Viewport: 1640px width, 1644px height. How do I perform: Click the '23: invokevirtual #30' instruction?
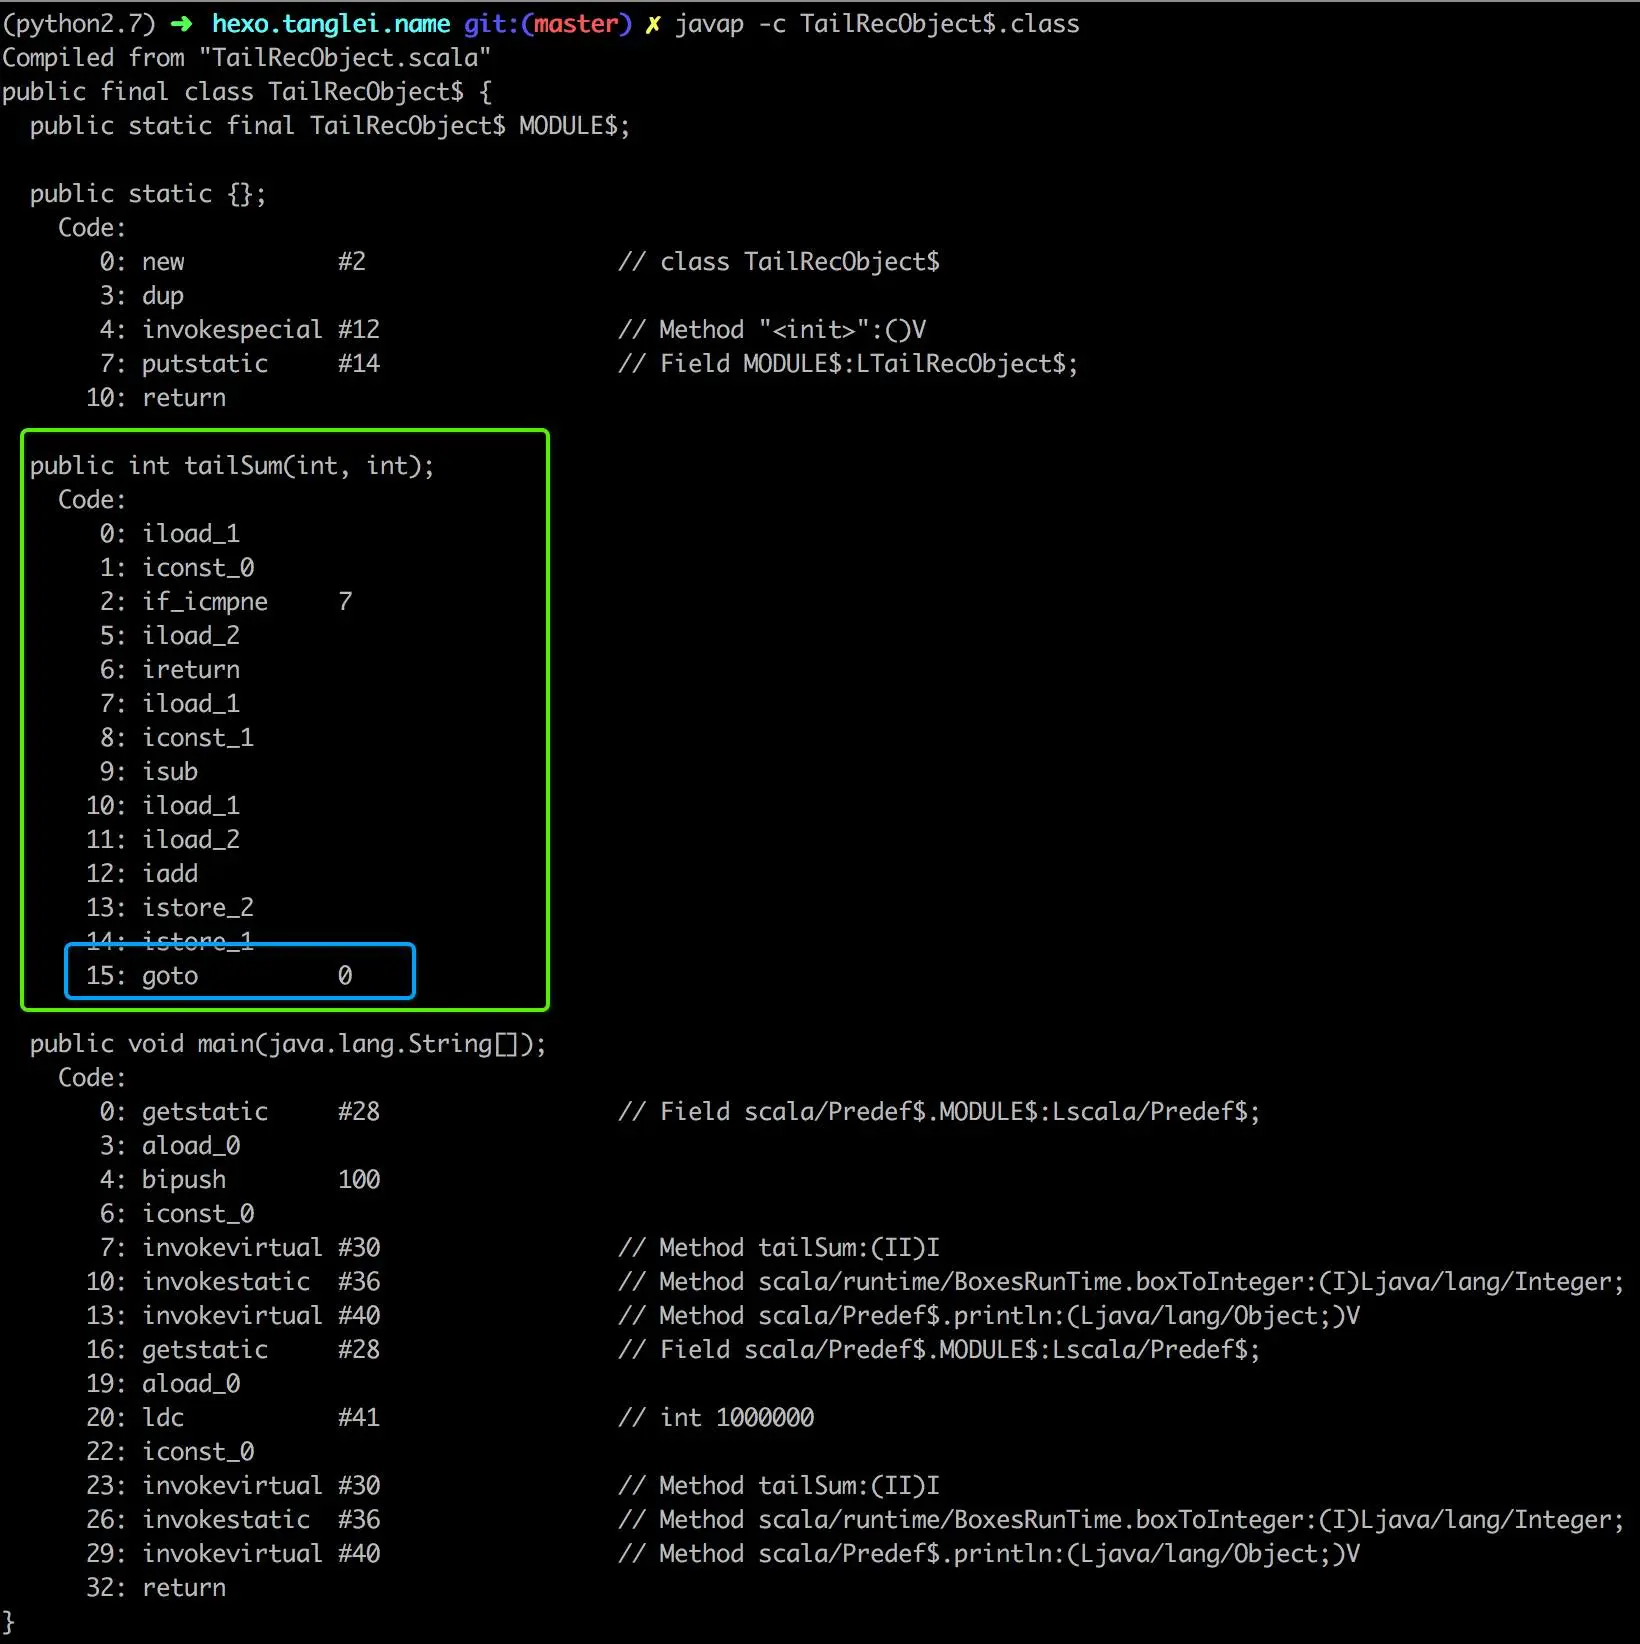pos(233,1485)
